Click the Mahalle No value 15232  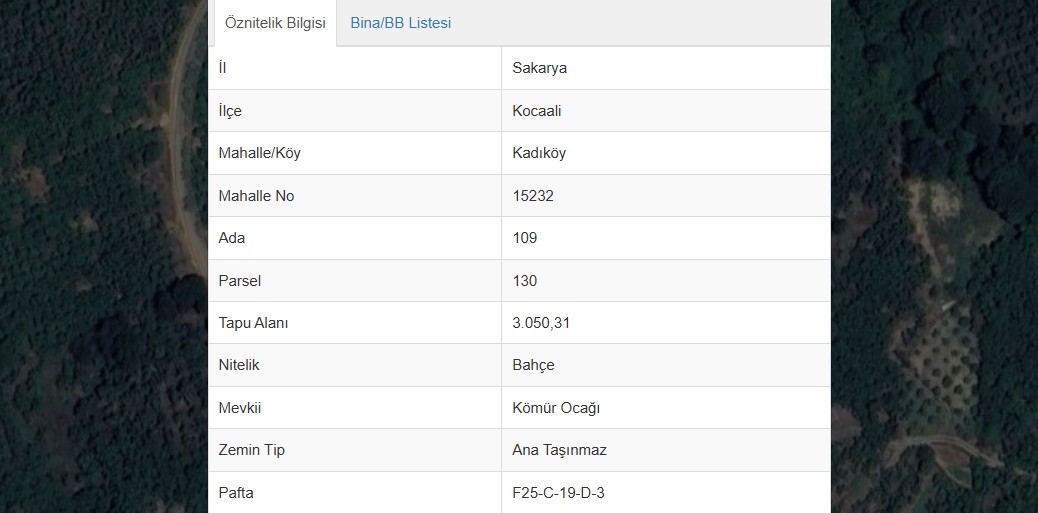coord(533,196)
